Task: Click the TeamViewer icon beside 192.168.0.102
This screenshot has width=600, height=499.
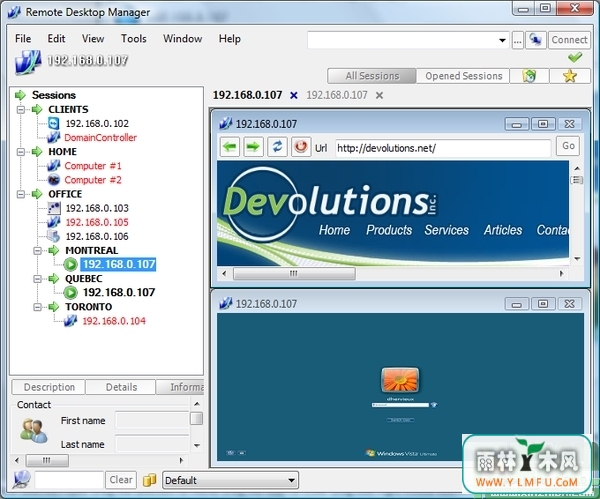Action: point(54,123)
